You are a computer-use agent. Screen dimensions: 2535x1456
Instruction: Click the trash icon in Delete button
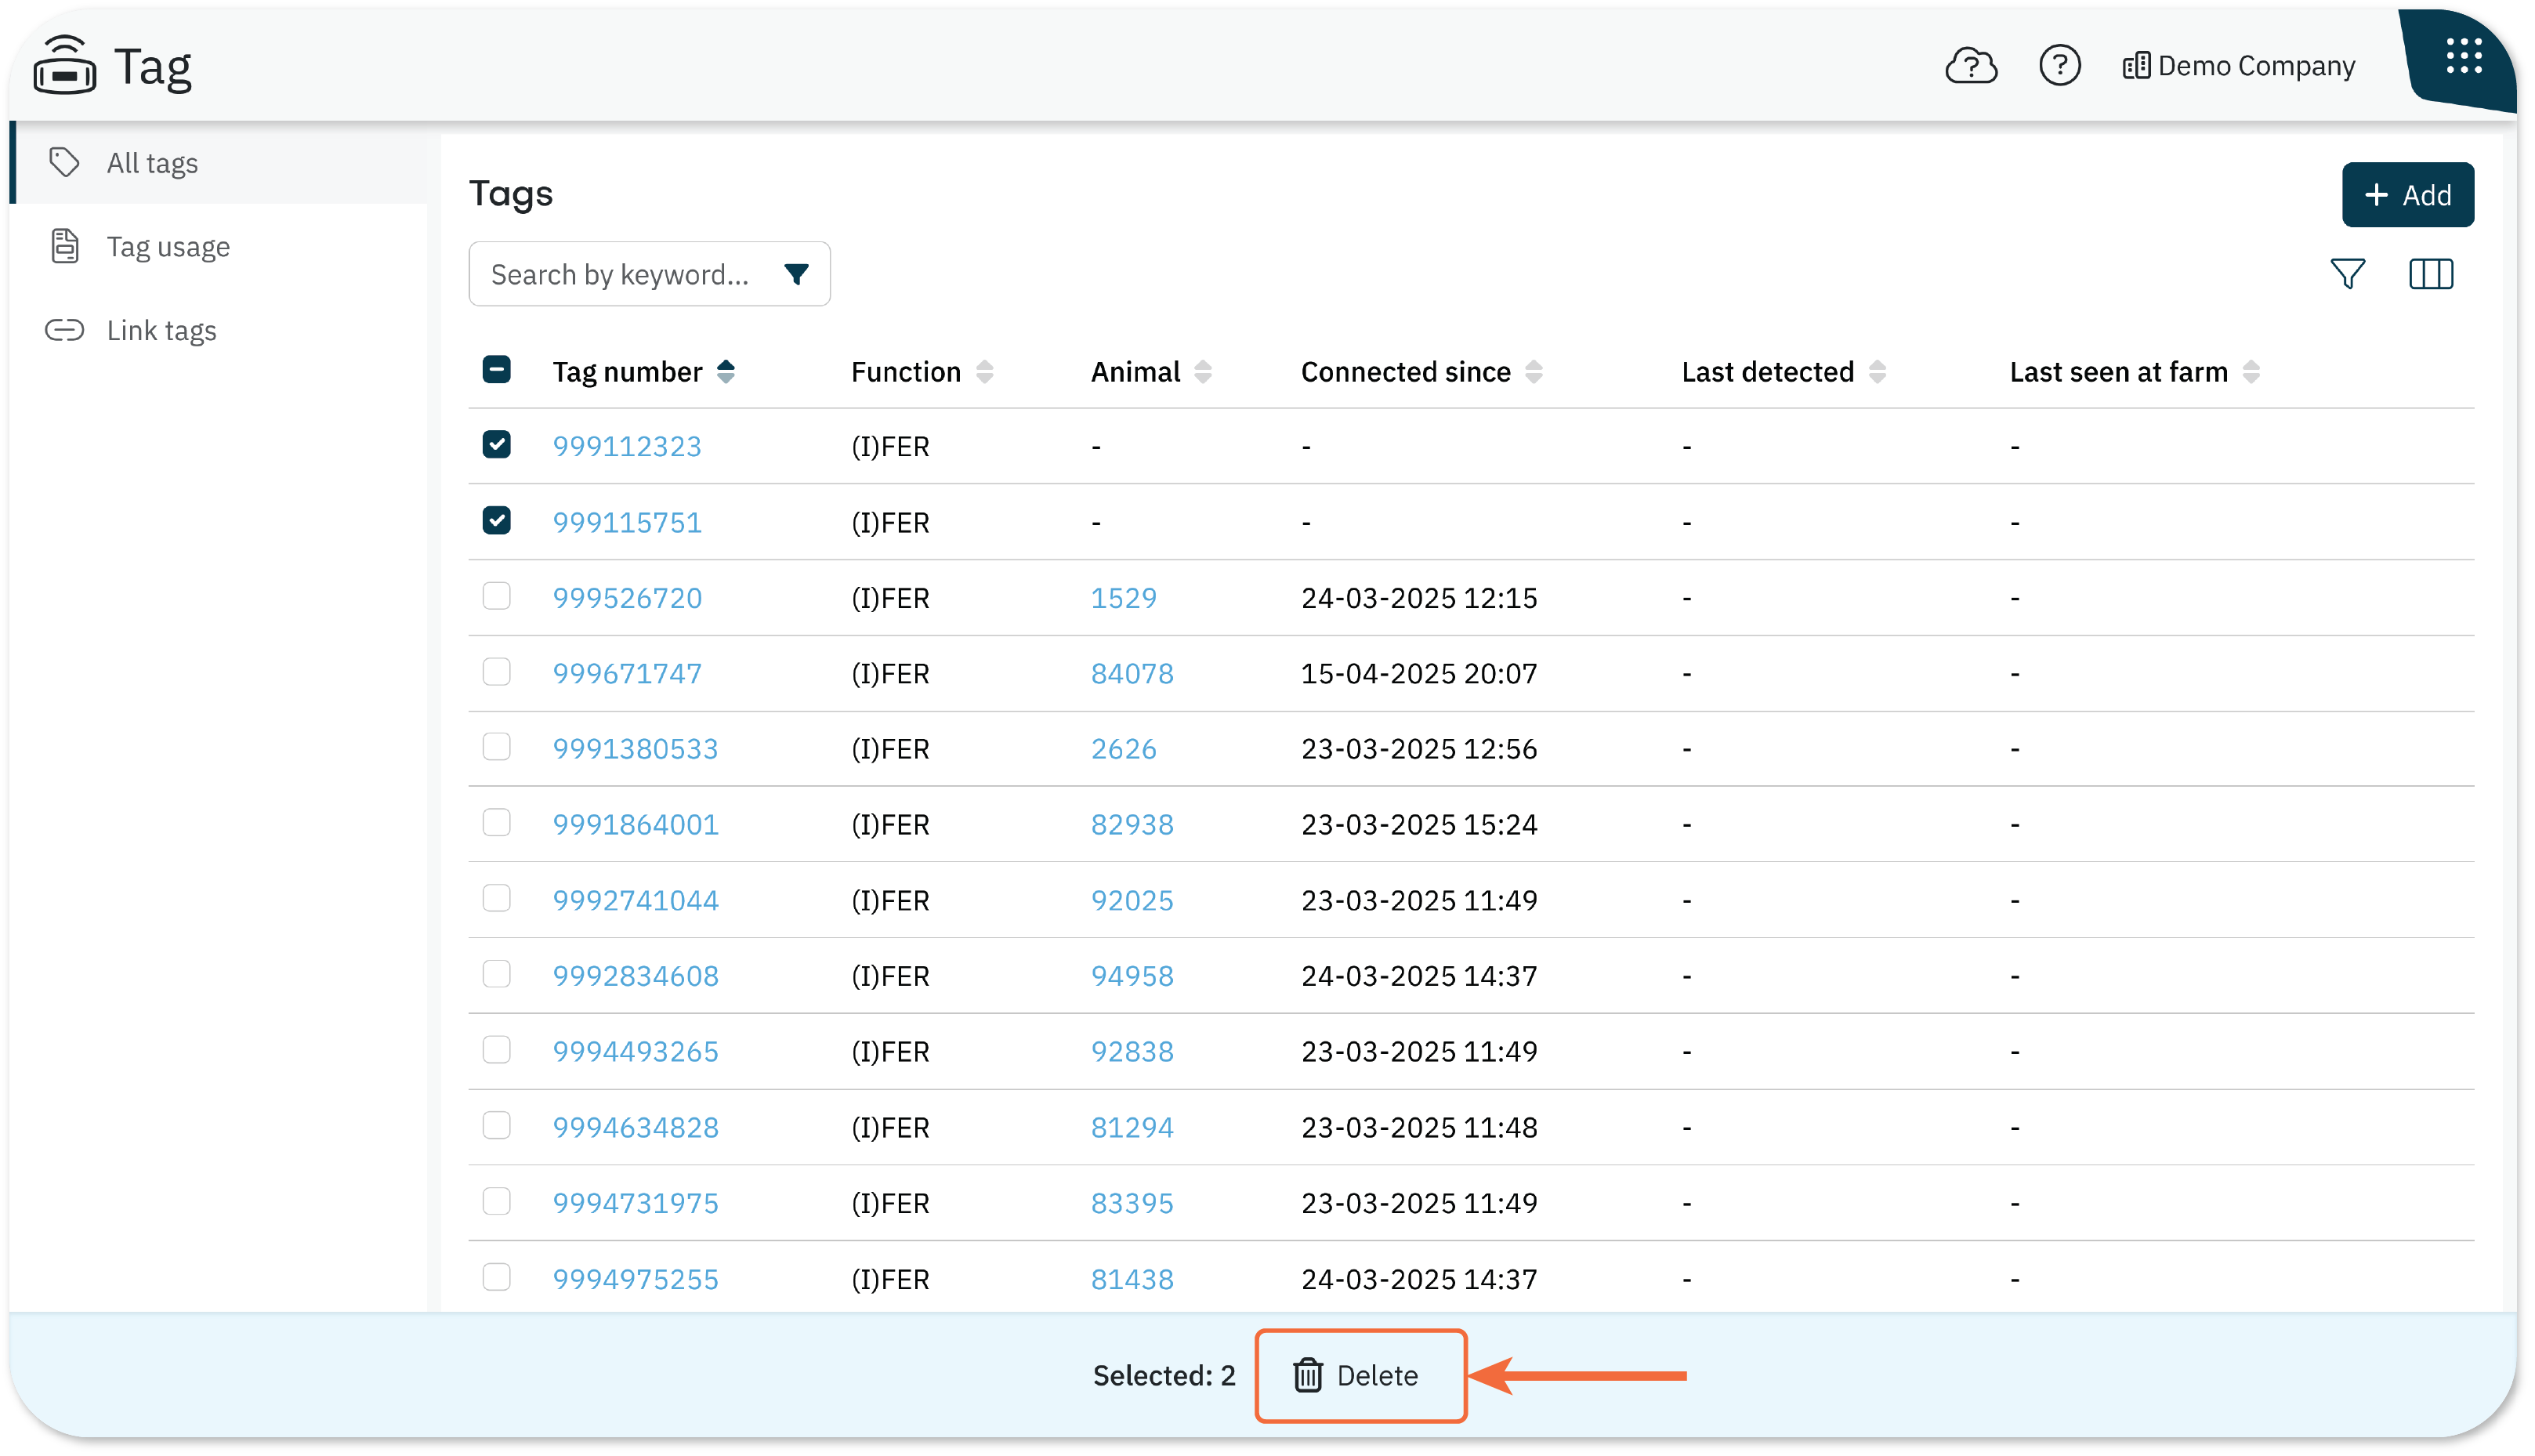[x=1307, y=1375]
